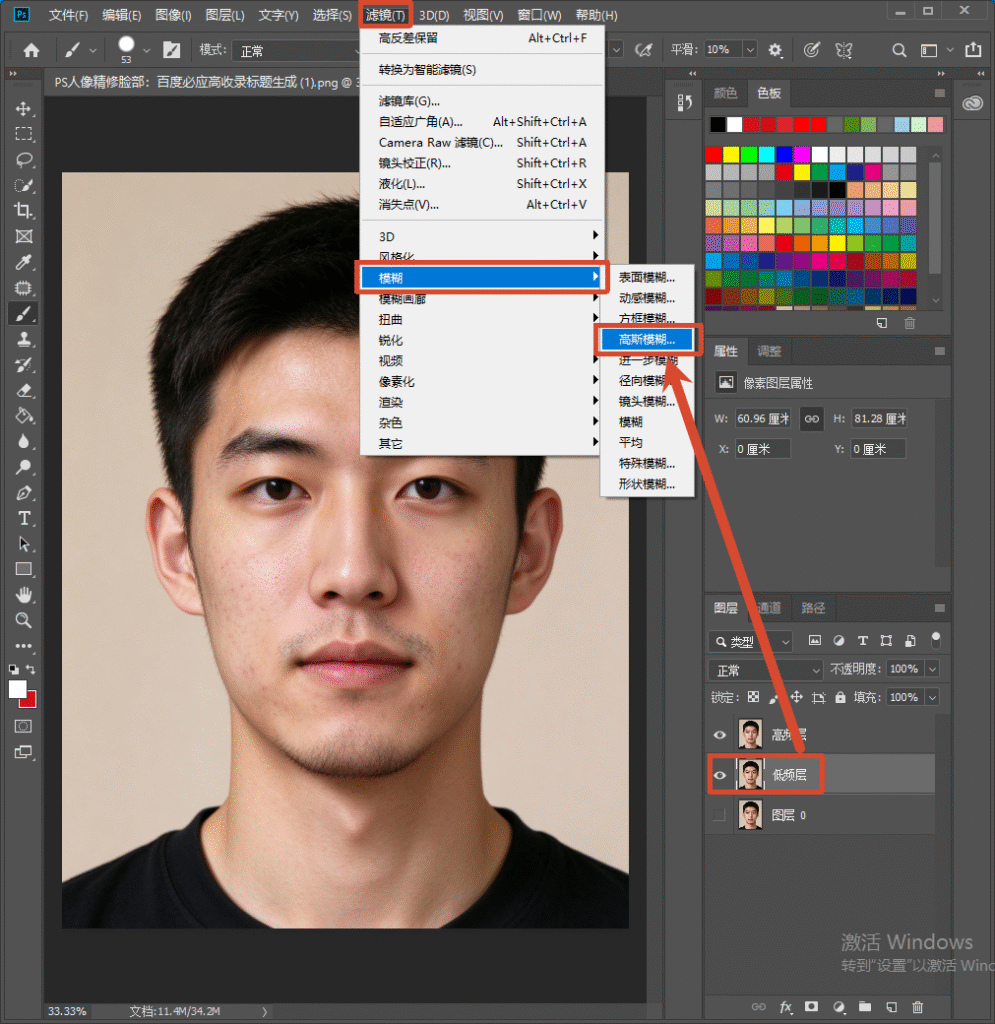Screen dimensions: 995x1024
Task: Open the 图像(I) menu
Action: point(173,15)
